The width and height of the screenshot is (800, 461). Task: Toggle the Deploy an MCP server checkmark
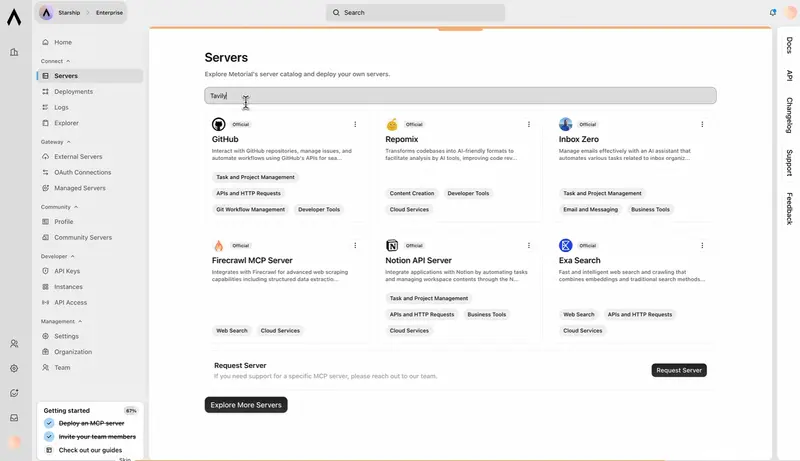click(49, 423)
